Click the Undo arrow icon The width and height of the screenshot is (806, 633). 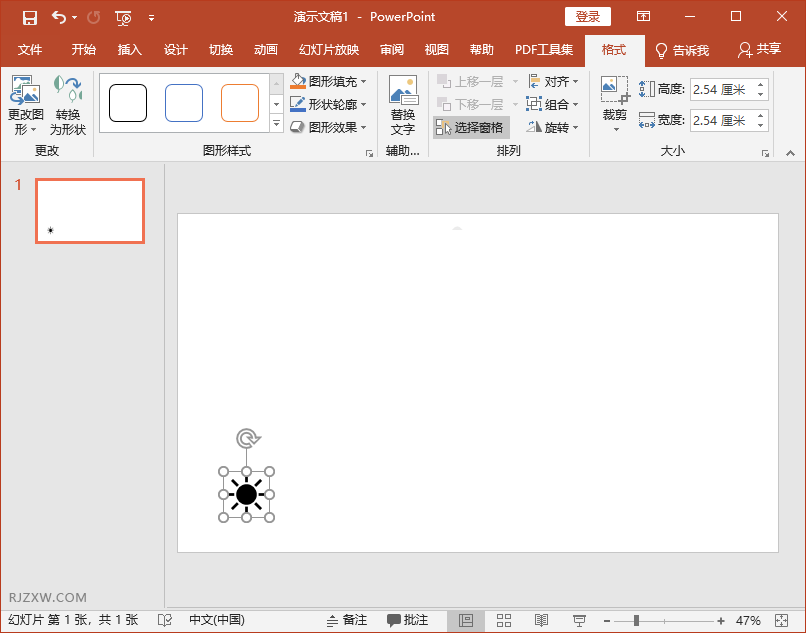pyautogui.click(x=59, y=17)
